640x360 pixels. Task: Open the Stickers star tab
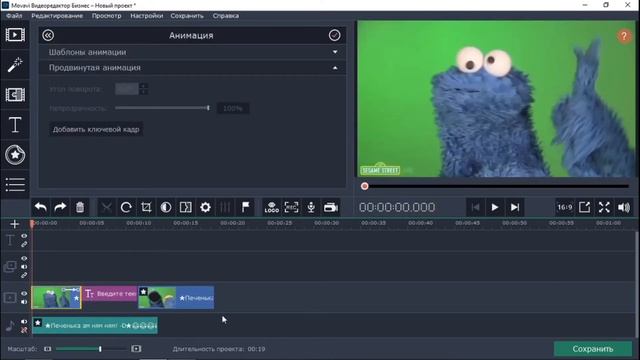point(15,155)
